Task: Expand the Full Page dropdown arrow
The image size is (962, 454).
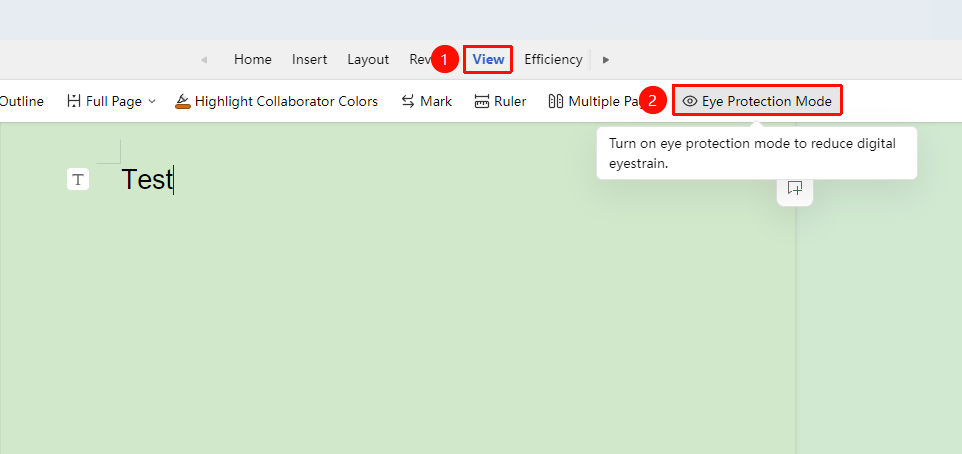Action: click(152, 101)
